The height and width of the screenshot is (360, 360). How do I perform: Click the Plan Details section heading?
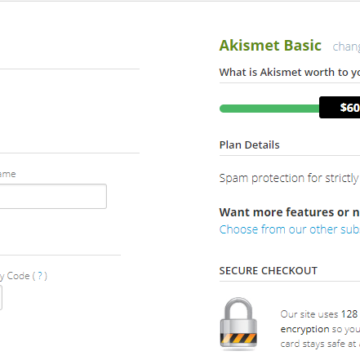pyautogui.click(x=249, y=145)
